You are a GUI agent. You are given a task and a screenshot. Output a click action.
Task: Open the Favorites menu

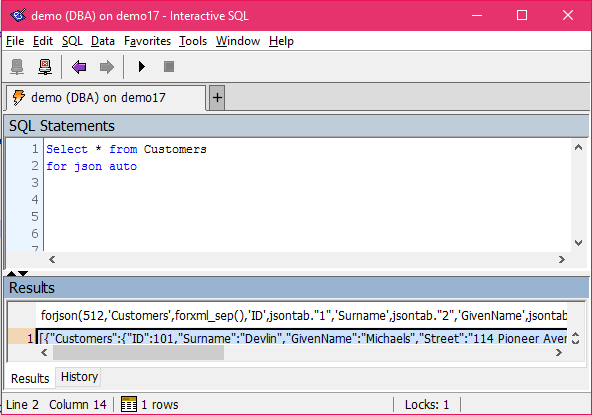(147, 41)
